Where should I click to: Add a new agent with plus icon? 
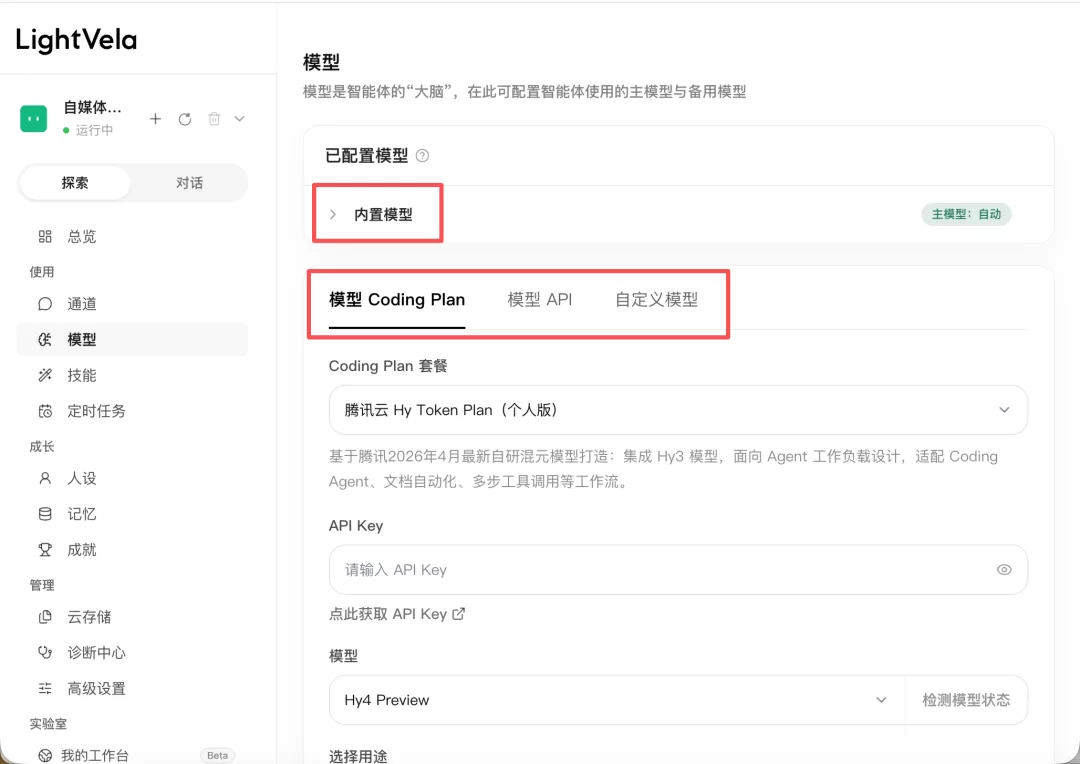(x=156, y=118)
